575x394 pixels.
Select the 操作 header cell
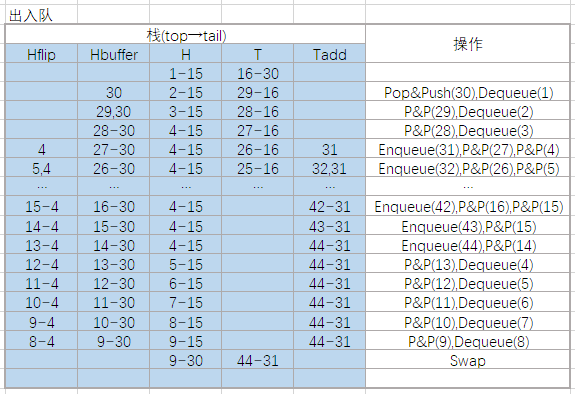click(467, 44)
